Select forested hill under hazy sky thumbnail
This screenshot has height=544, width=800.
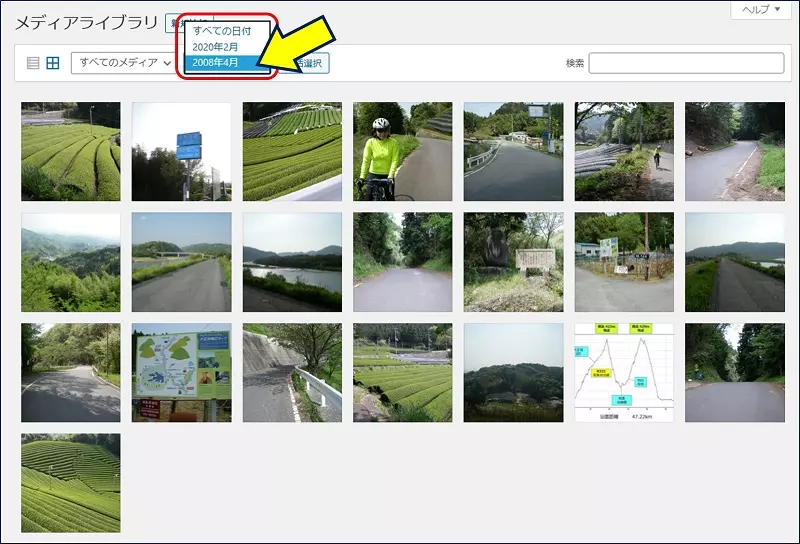point(513,373)
